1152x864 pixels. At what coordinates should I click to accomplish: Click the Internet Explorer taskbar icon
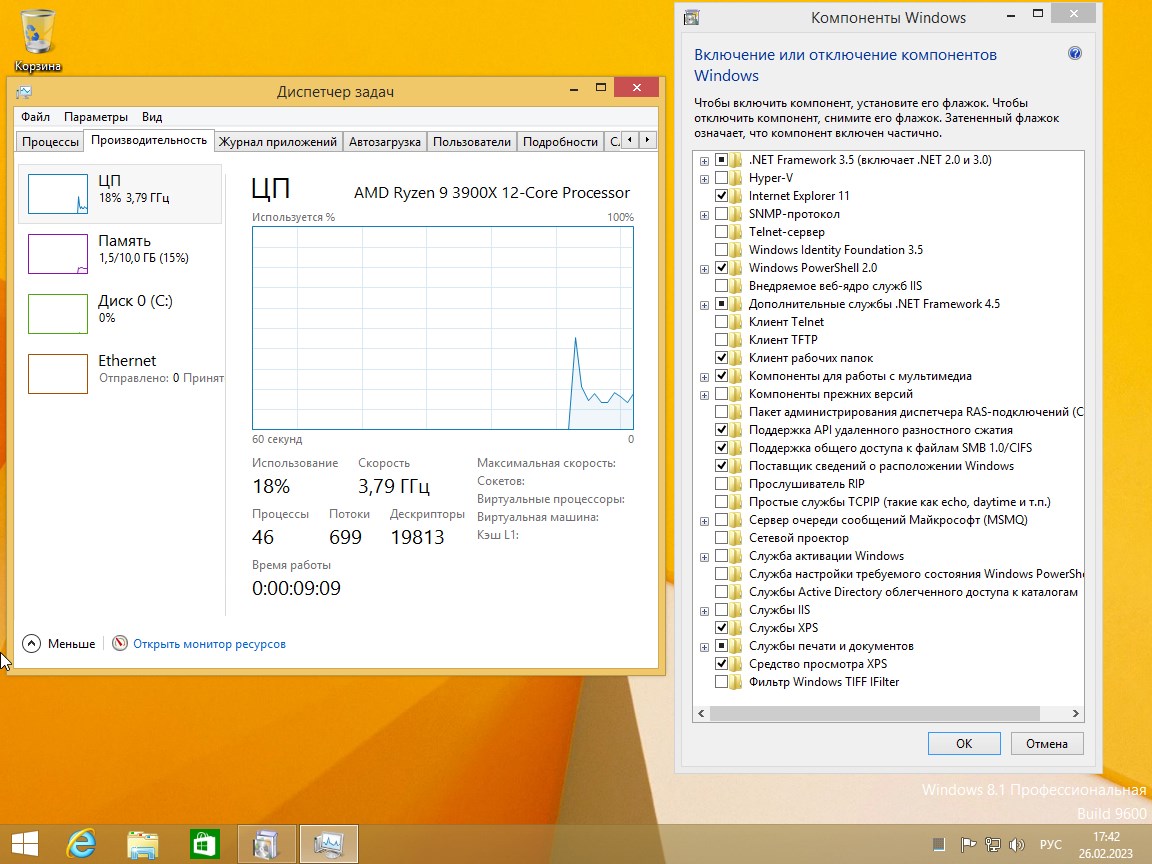point(81,844)
